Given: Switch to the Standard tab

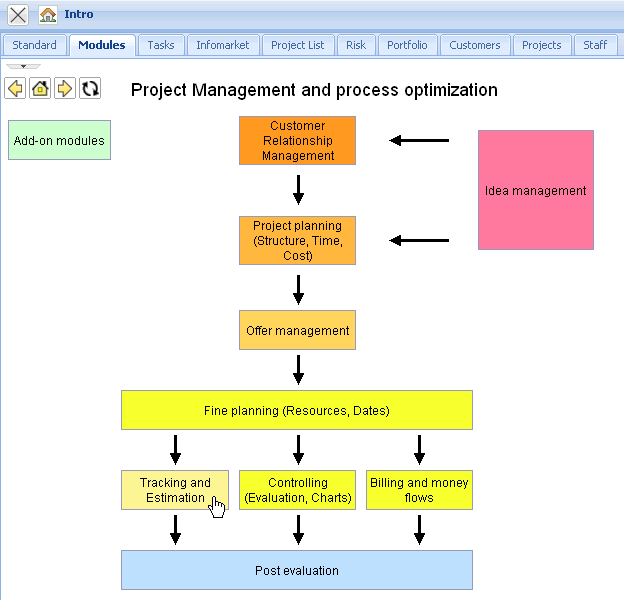Looking at the screenshot, I should [x=34, y=45].
